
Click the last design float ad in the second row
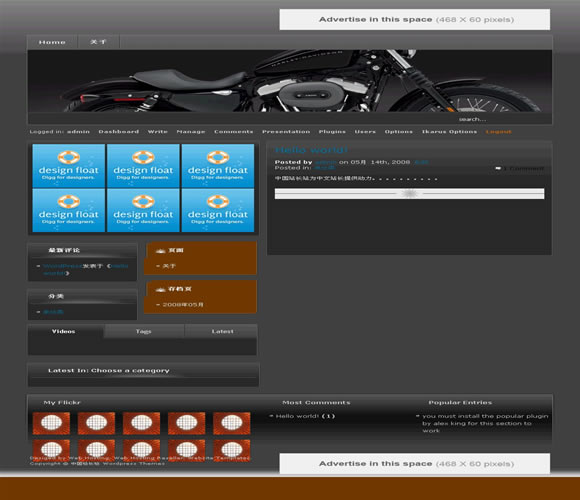[x=218, y=210]
